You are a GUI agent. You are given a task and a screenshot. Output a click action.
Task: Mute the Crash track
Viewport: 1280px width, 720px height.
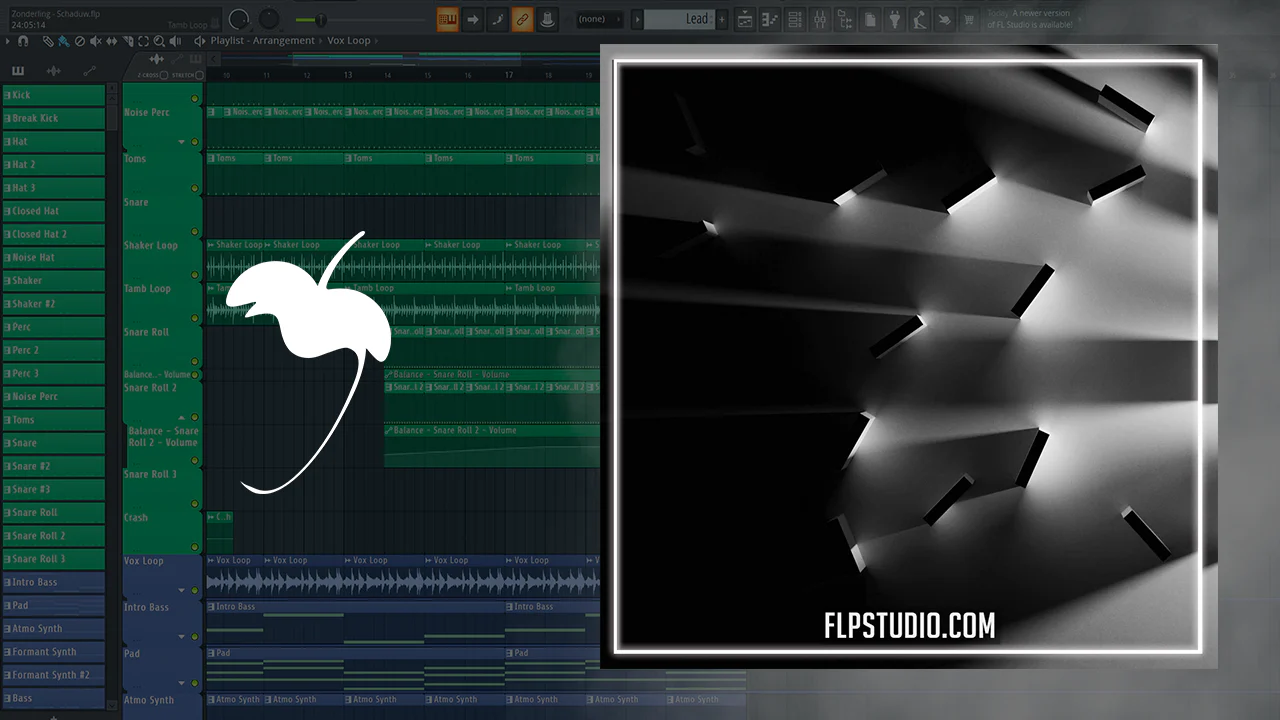click(x=195, y=547)
